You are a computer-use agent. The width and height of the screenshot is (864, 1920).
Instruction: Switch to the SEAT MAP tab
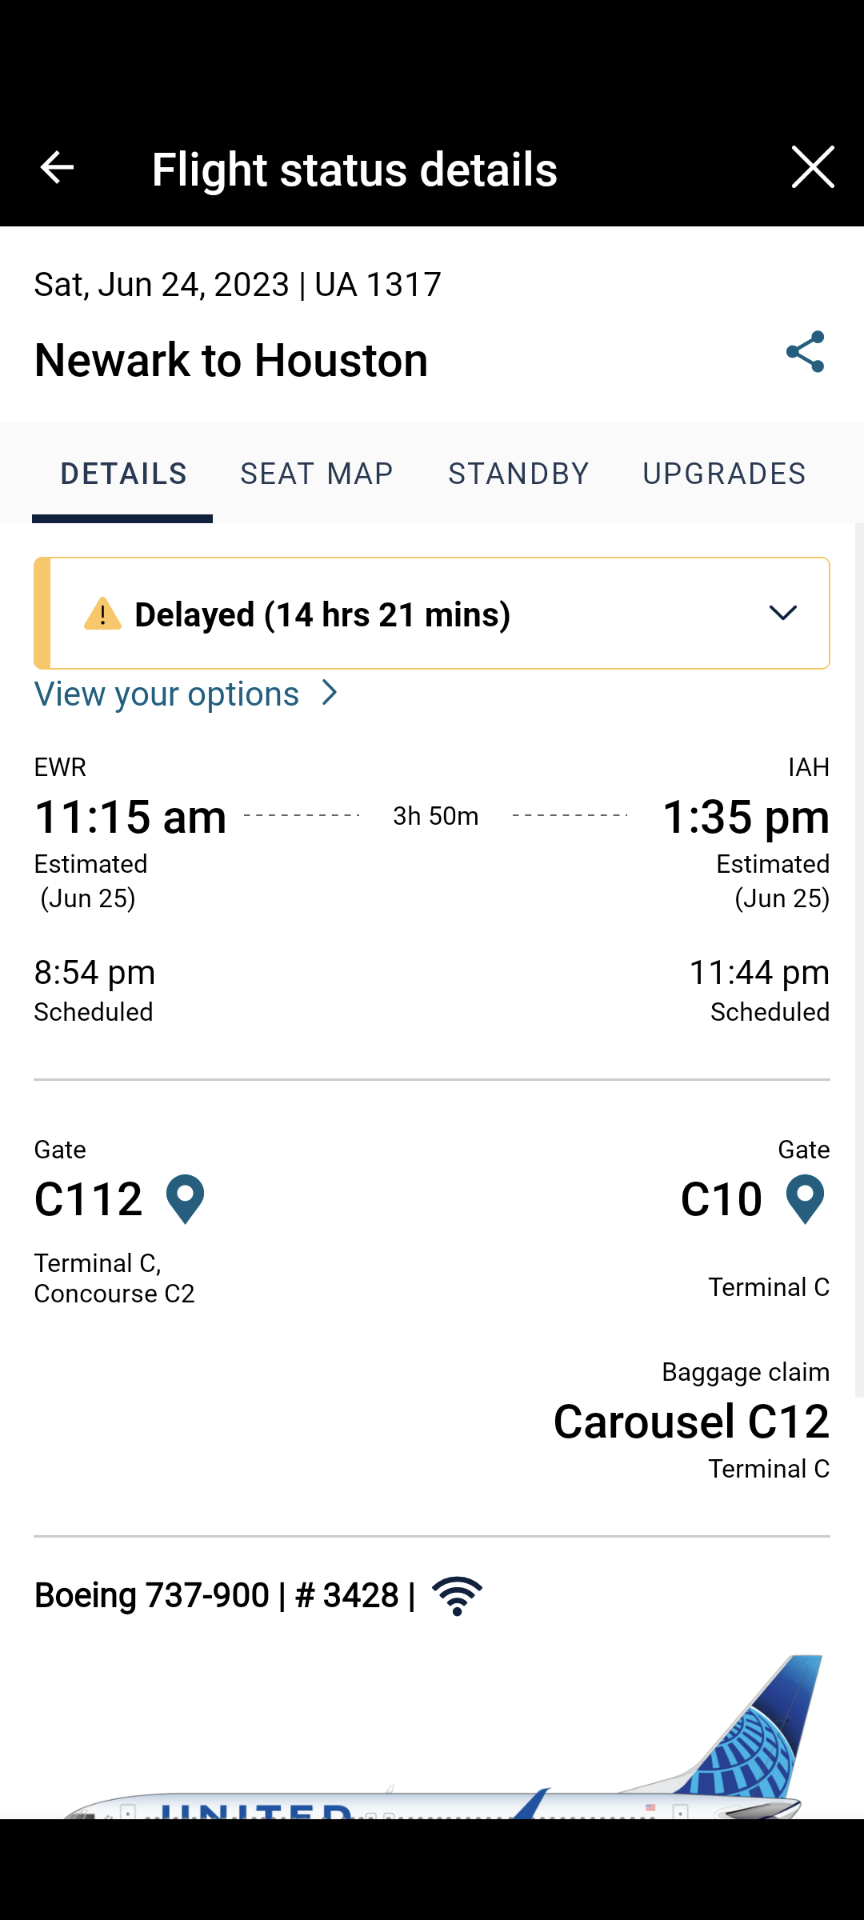(317, 474)
